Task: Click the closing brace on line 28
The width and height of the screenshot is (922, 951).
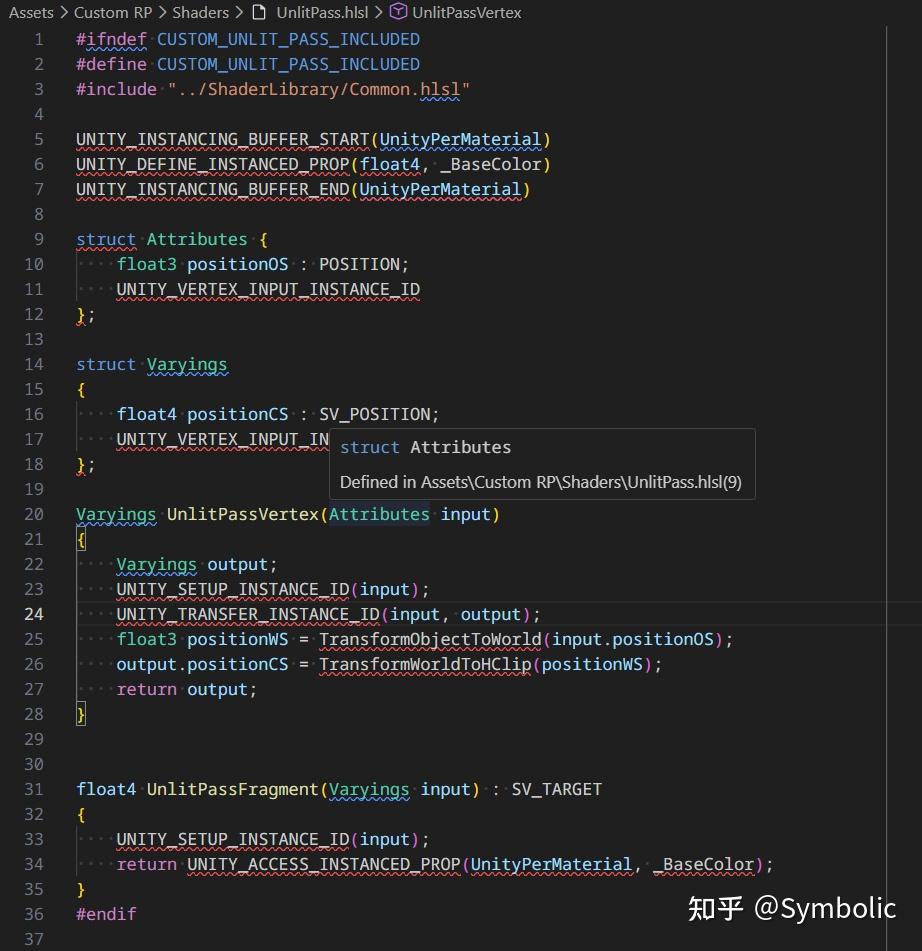Action: point(81,714)
